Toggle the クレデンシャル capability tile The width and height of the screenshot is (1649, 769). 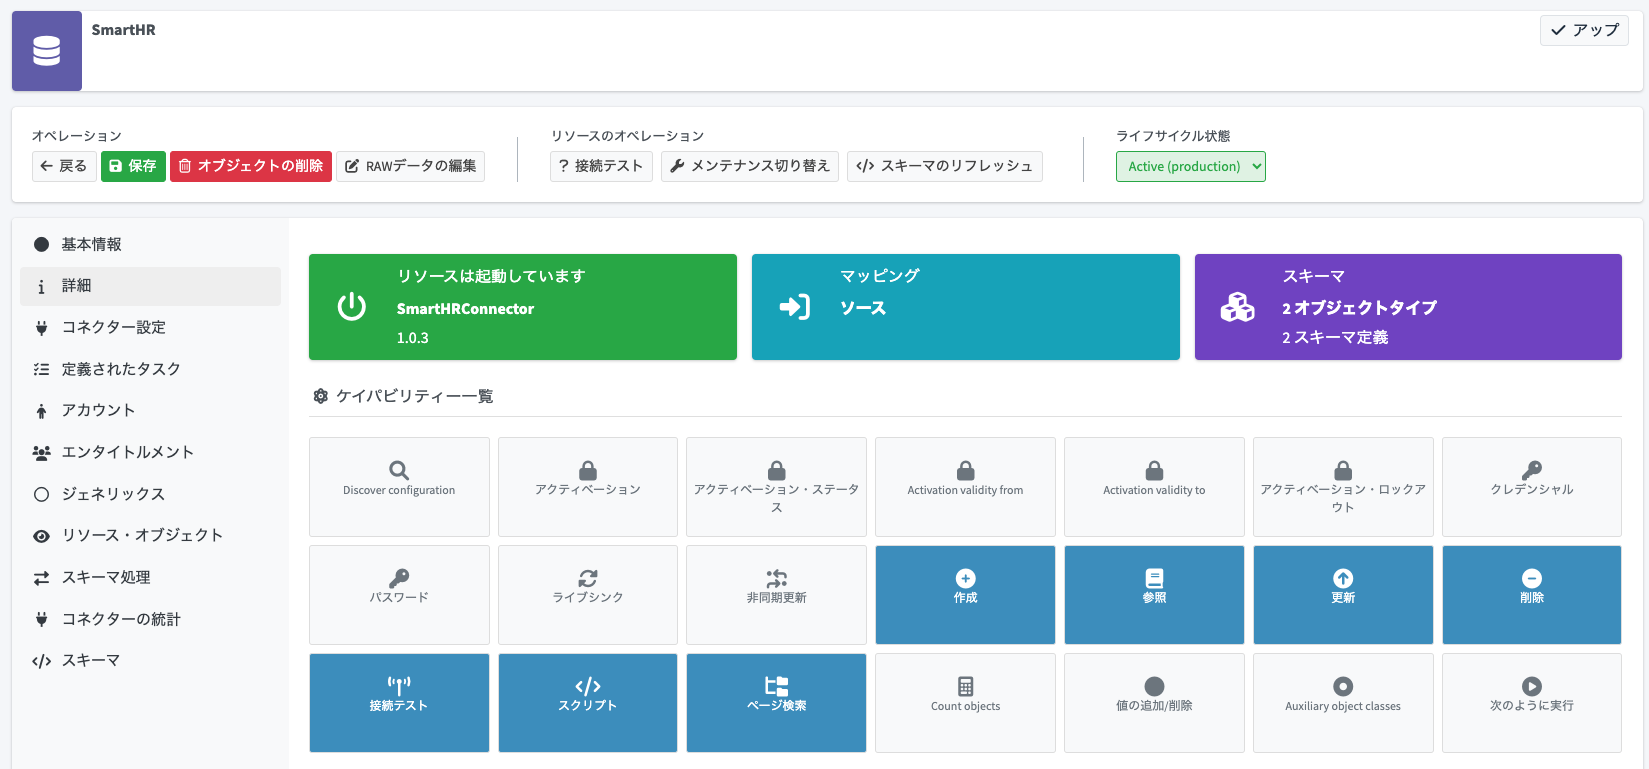point(1532,487)
